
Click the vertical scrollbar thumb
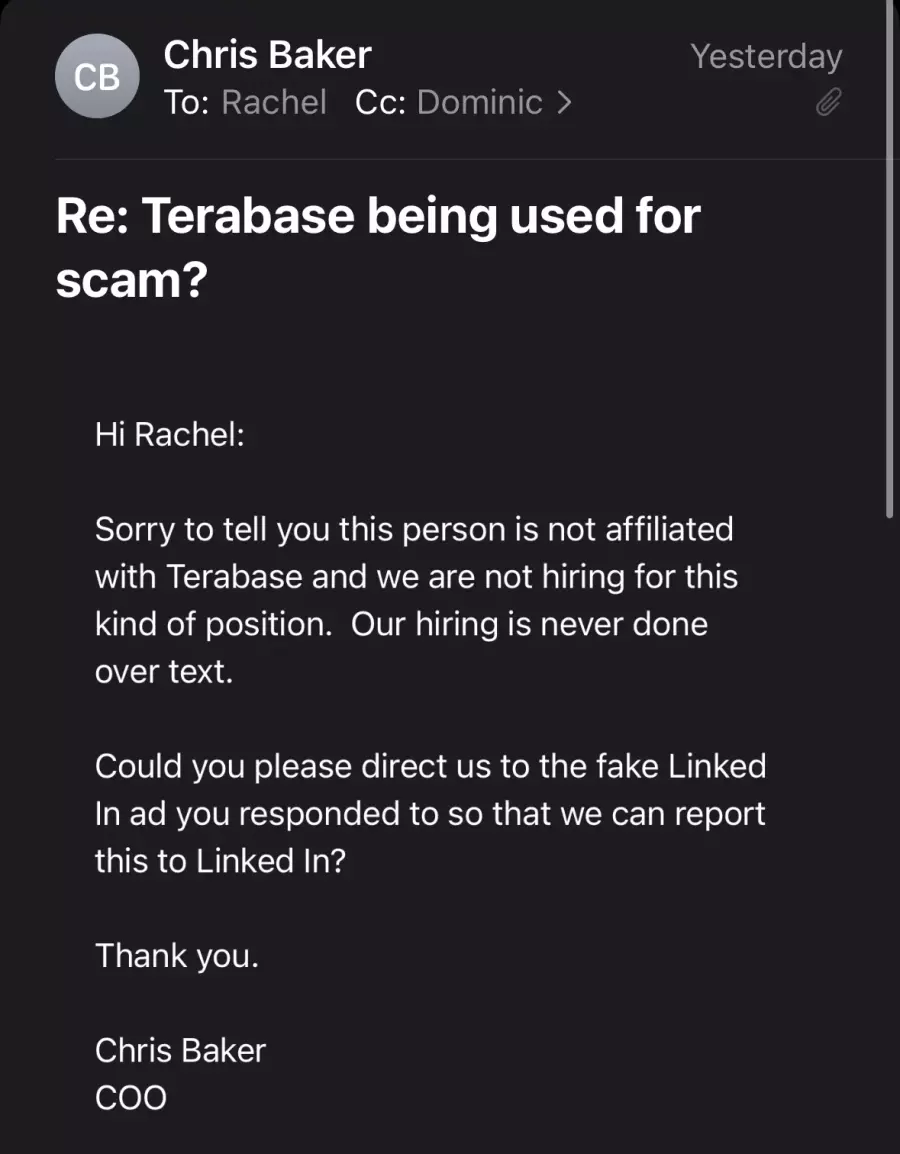(x=889, y=258)
